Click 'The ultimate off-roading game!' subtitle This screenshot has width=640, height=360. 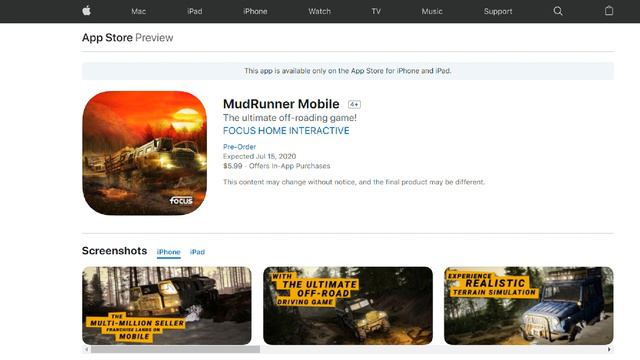click(290, 118)
